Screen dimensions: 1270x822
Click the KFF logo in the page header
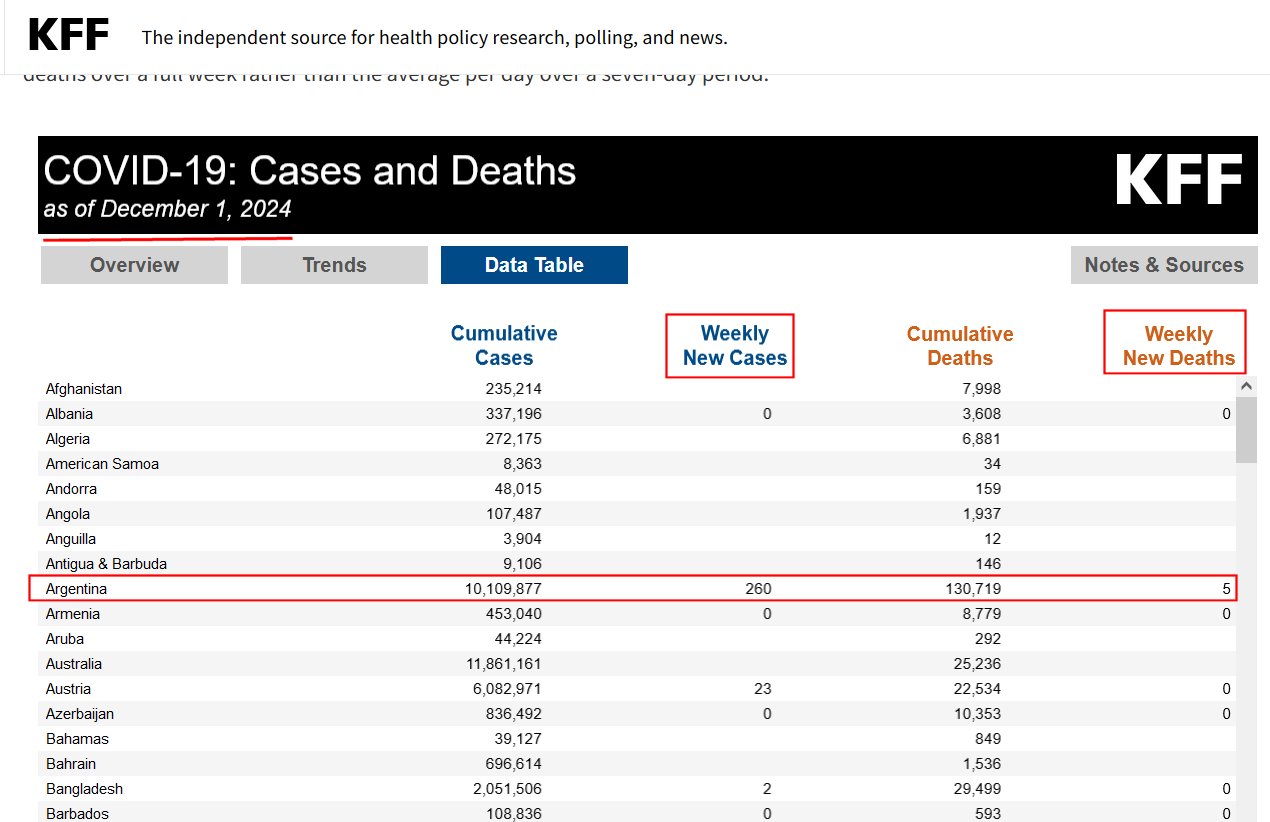[x=68, y=36]
